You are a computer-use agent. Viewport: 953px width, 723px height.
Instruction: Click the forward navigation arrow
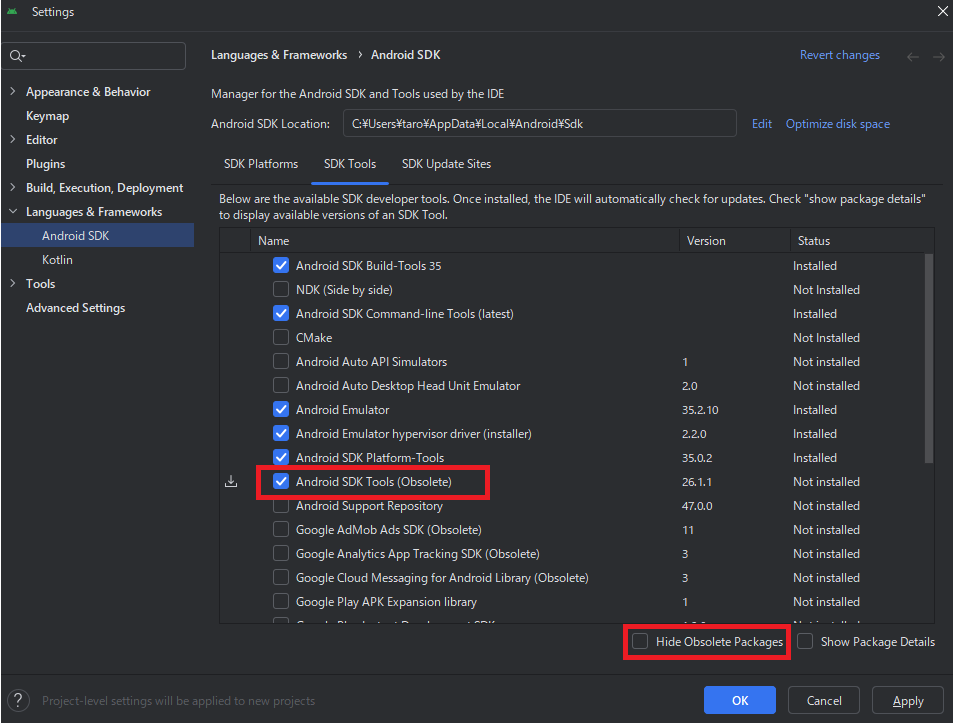tap(938, 57)
